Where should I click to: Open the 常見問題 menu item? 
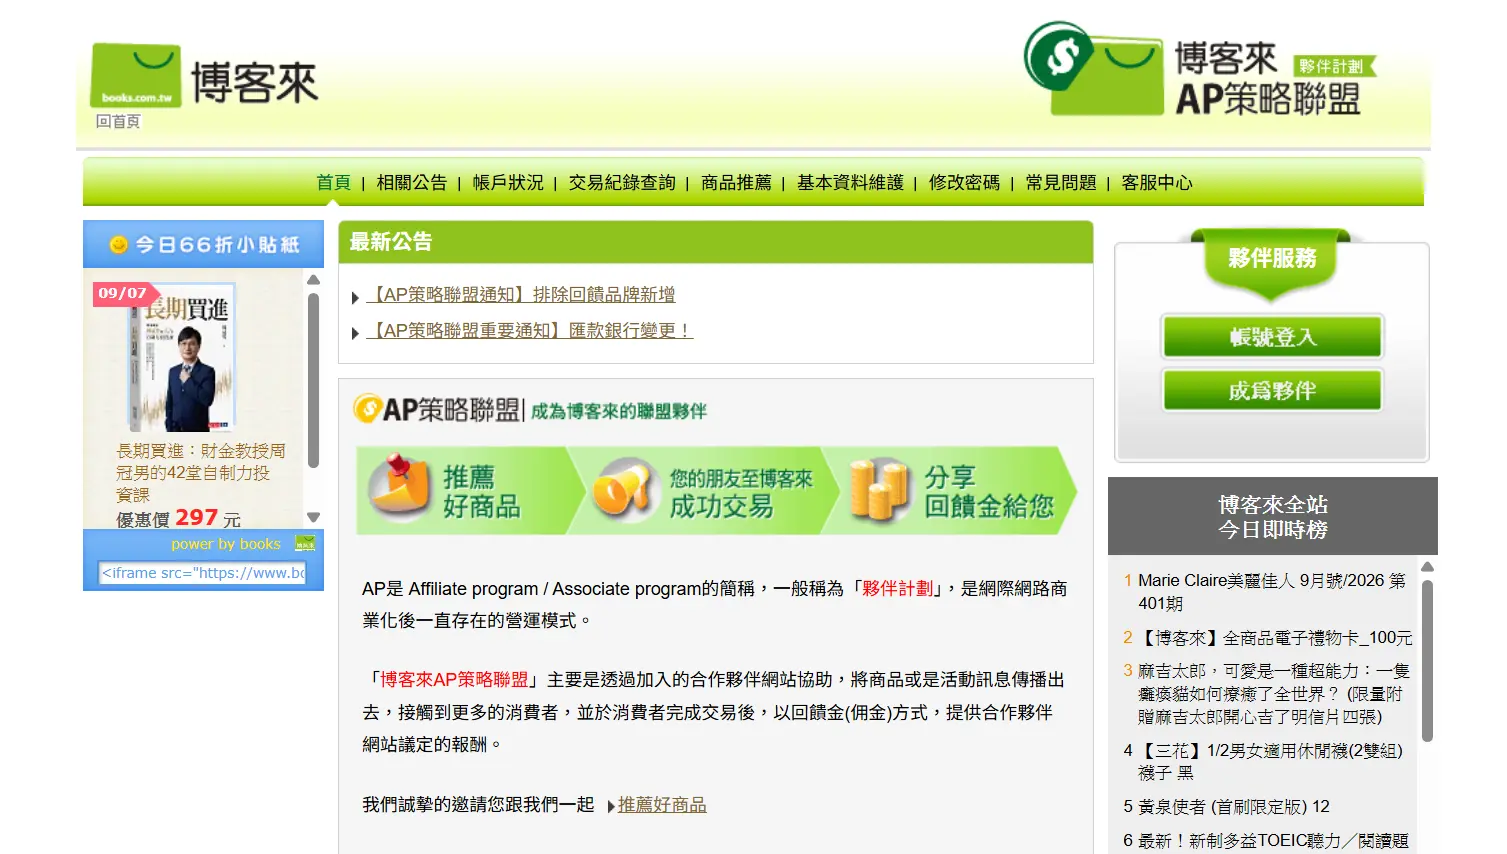tap(1061, 183)
